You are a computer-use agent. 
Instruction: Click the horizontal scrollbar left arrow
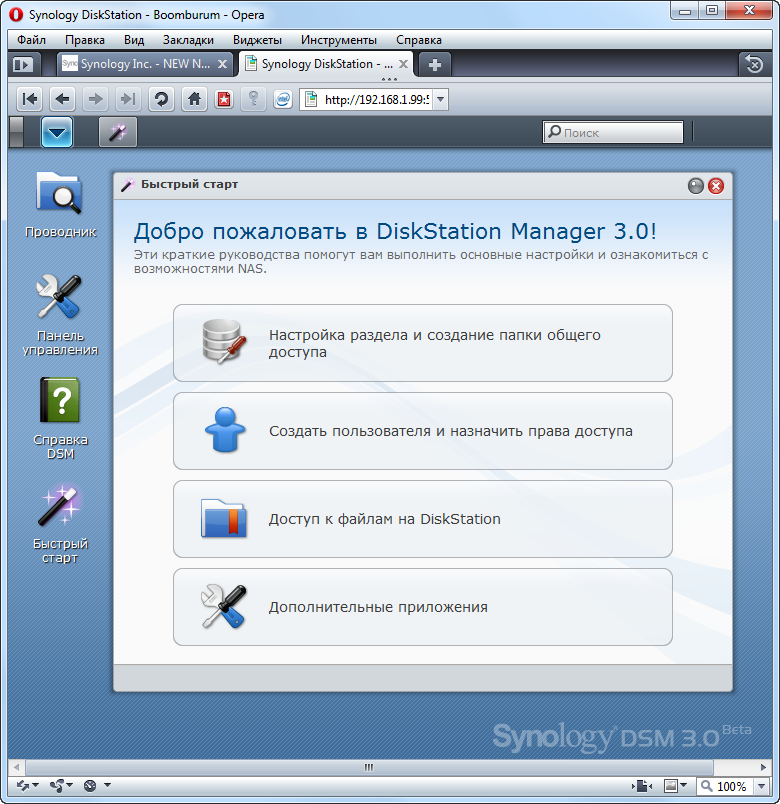coord(16,767)
